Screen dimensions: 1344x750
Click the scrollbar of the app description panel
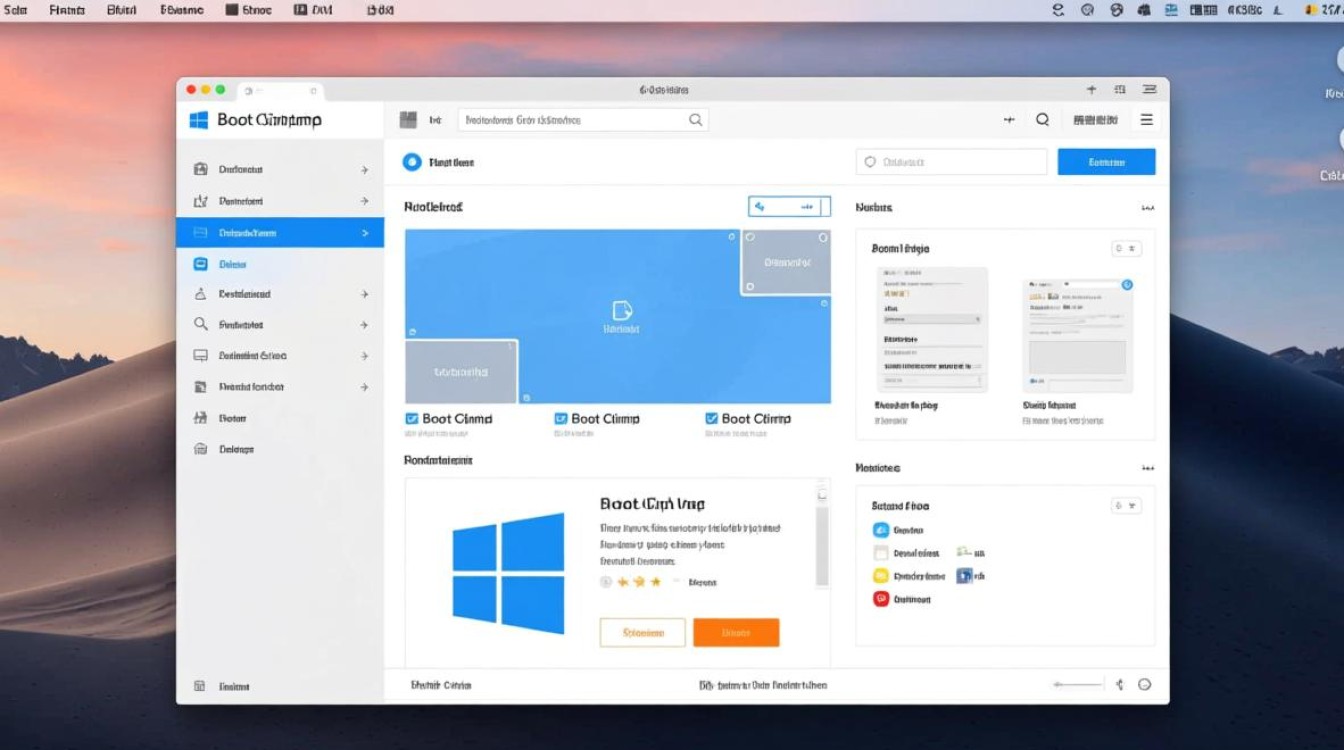[x=822, y=530]
